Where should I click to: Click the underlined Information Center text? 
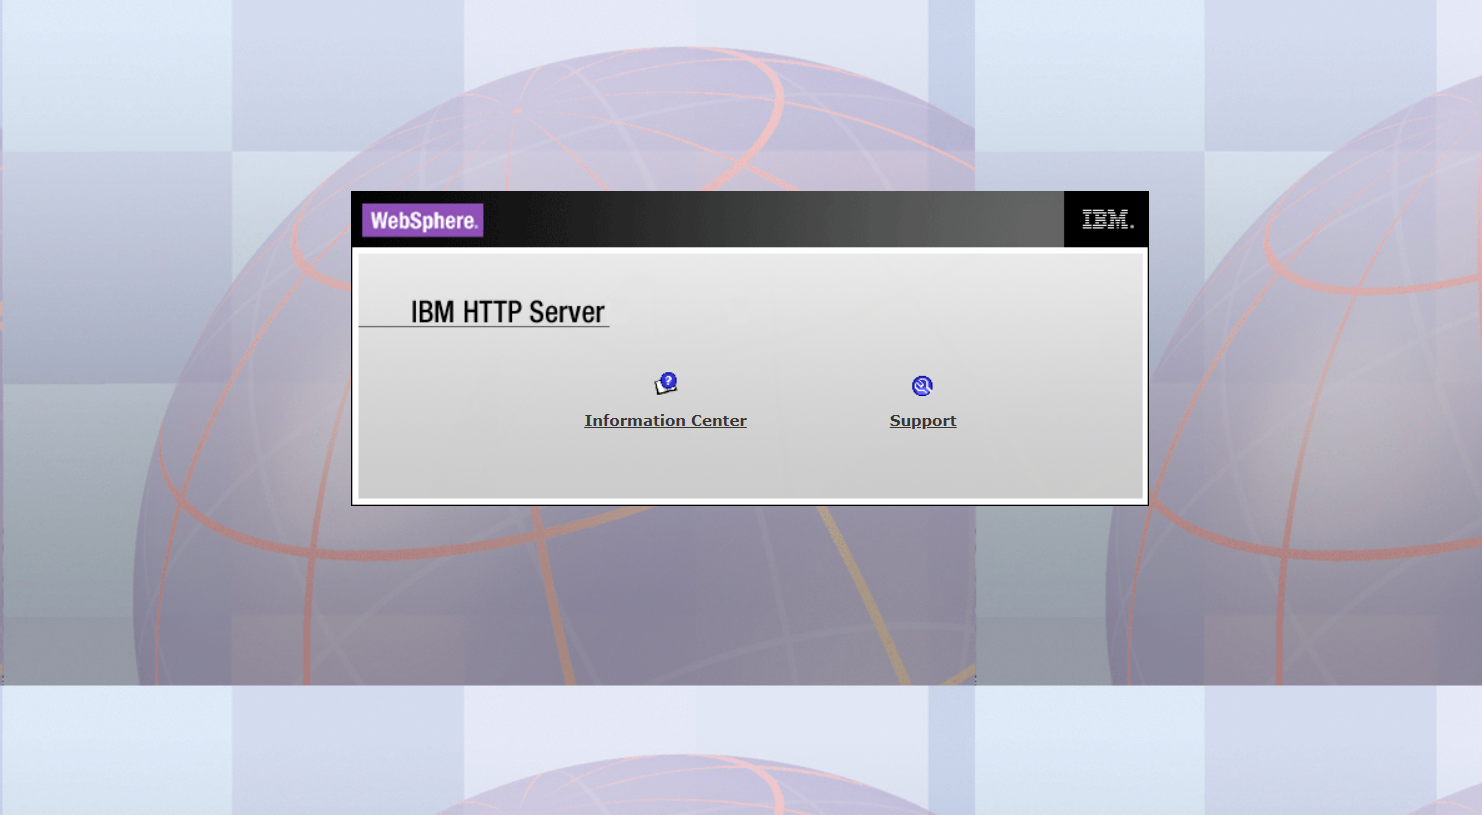[x=665, y=420]
